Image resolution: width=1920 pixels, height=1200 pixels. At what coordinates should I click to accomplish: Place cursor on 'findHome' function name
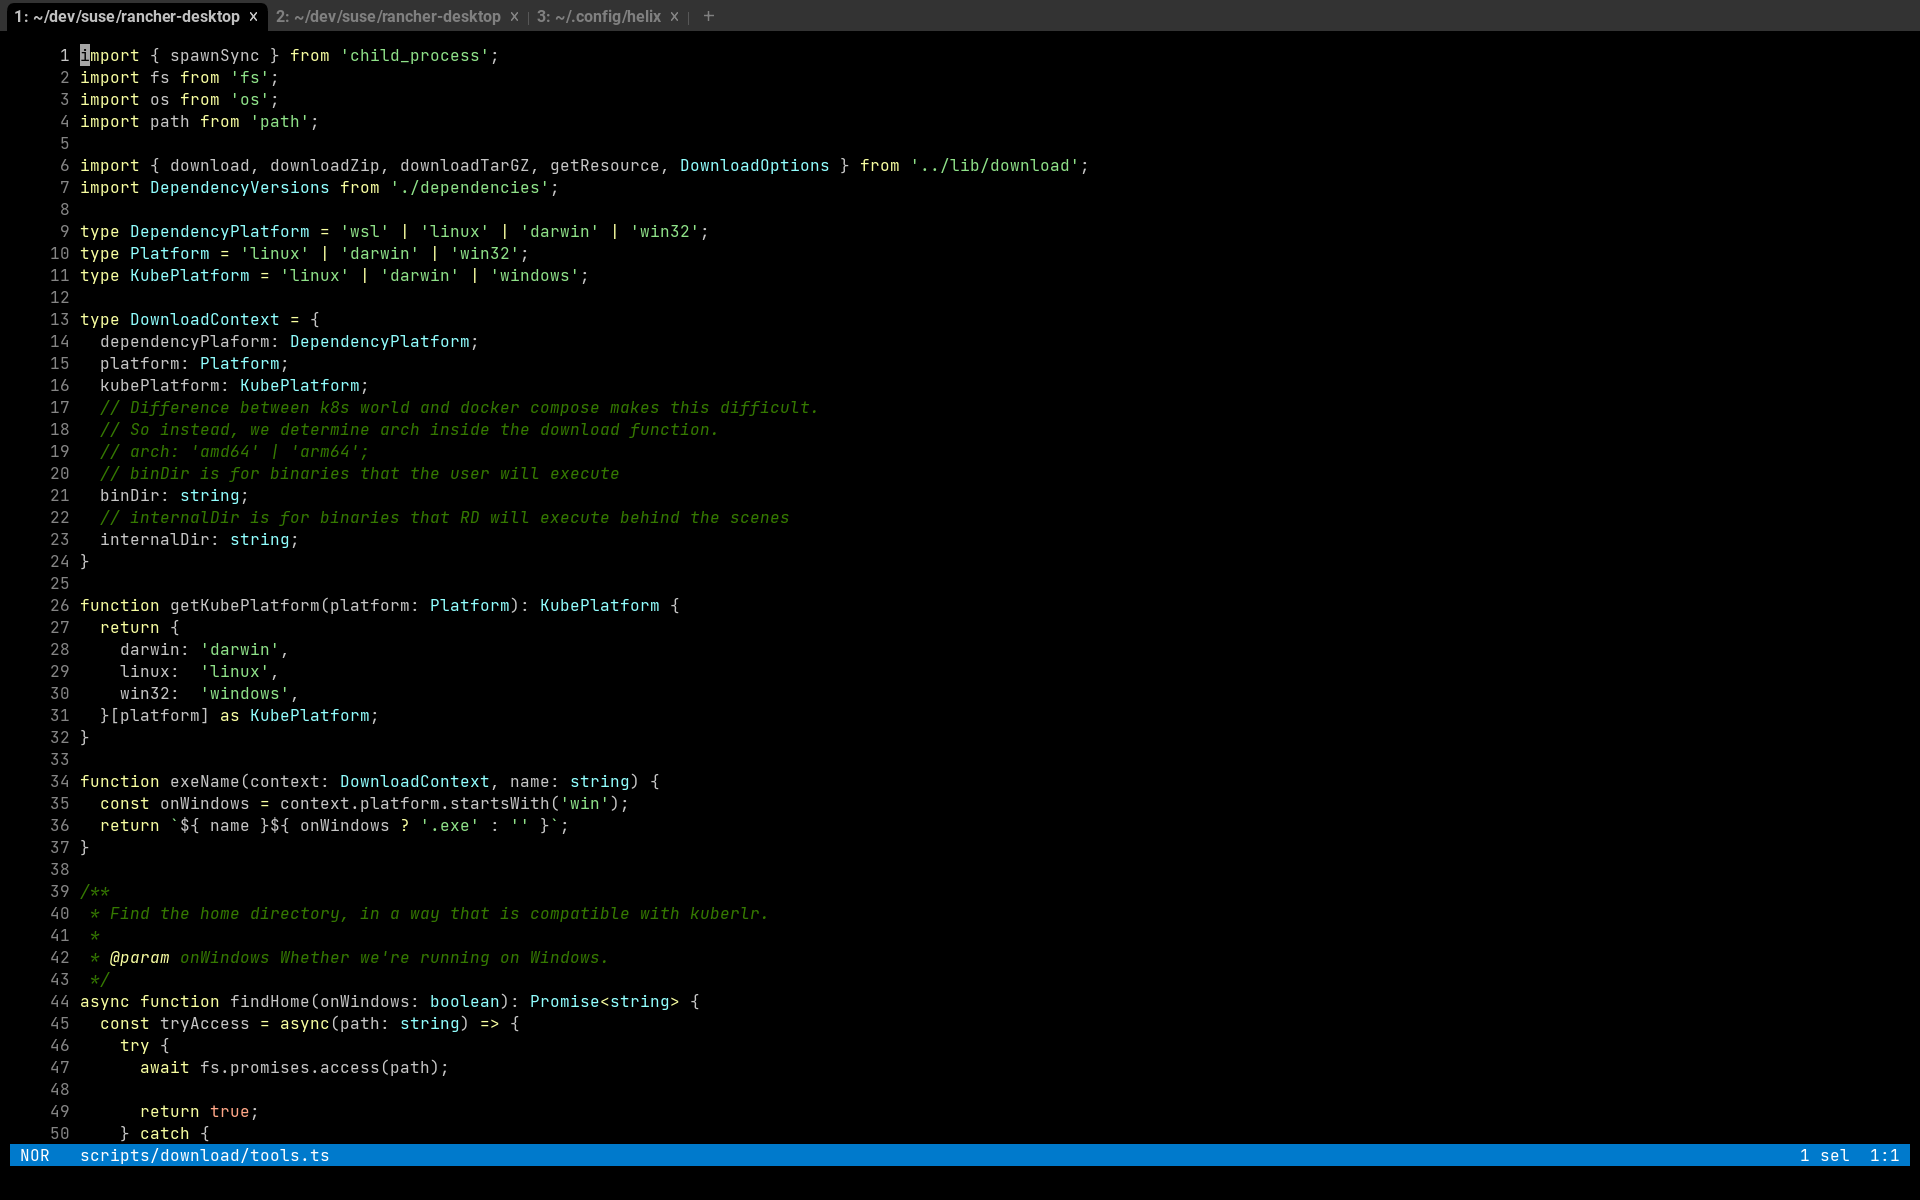[269, 1001]
